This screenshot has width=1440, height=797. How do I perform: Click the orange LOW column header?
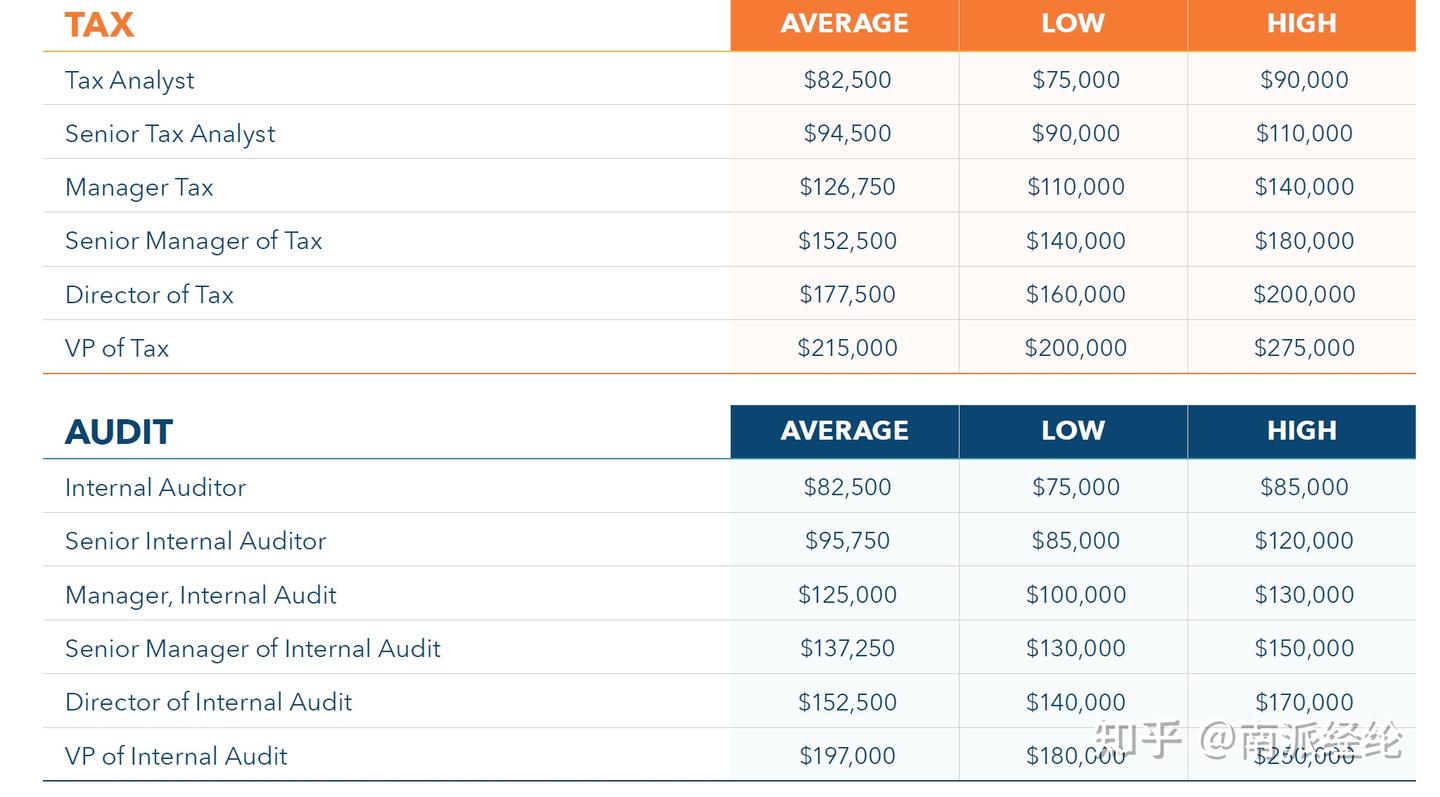click(x=1072, y=24)
